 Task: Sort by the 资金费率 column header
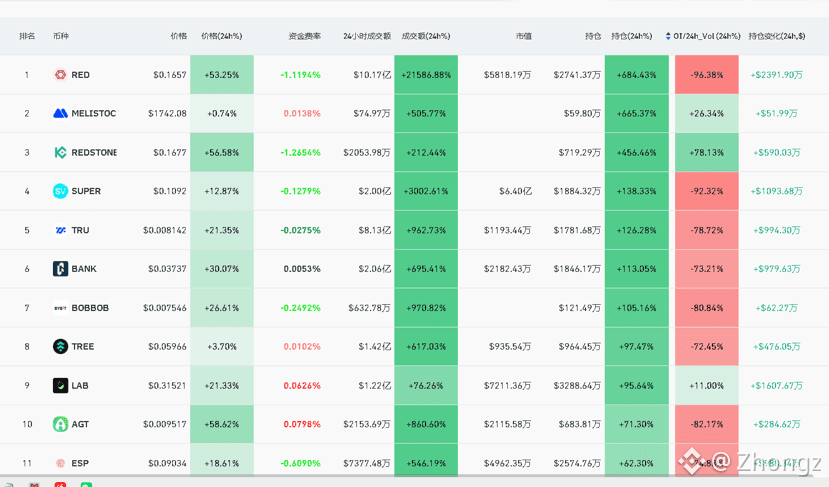305,36
